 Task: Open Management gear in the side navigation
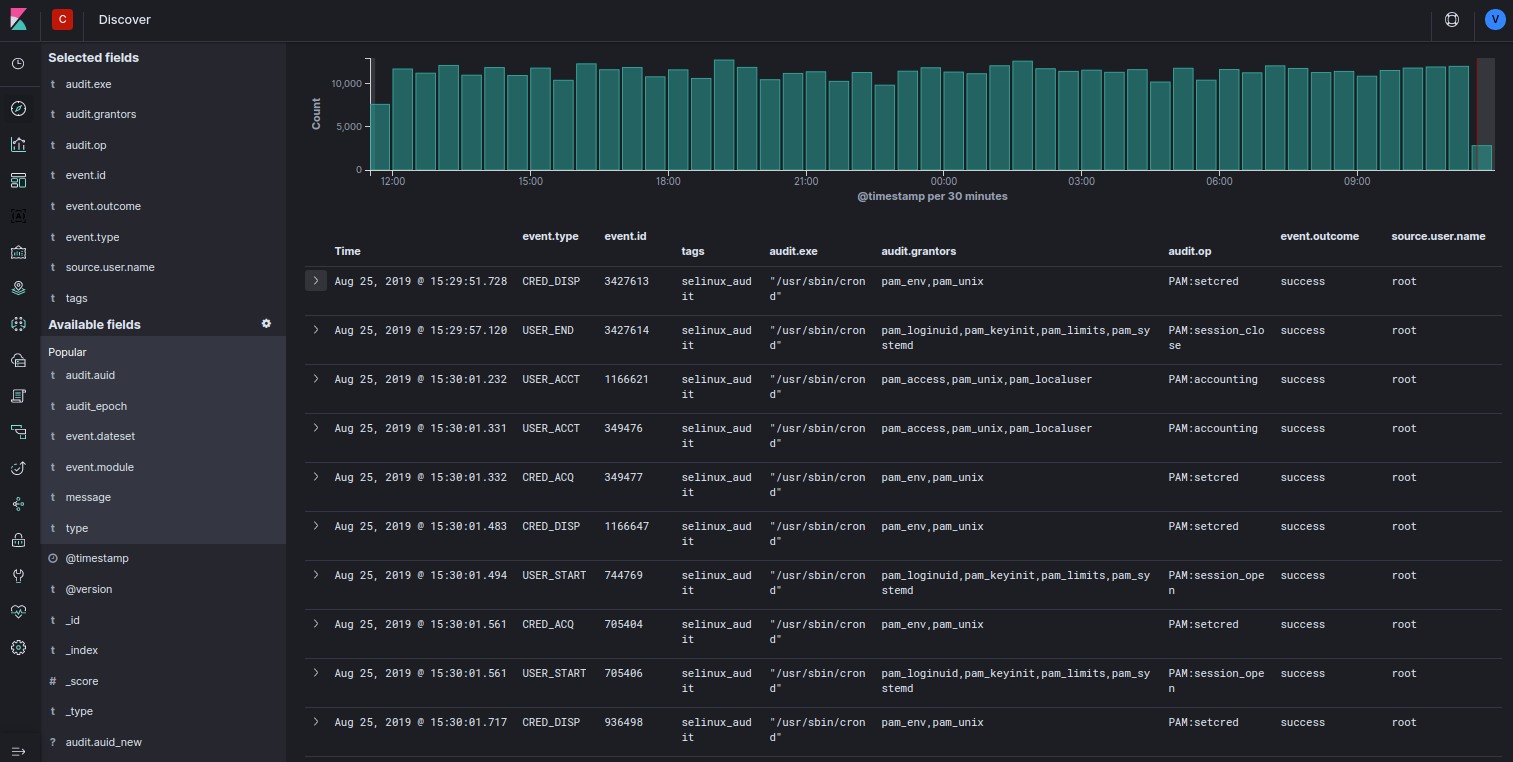pos(18,648)
